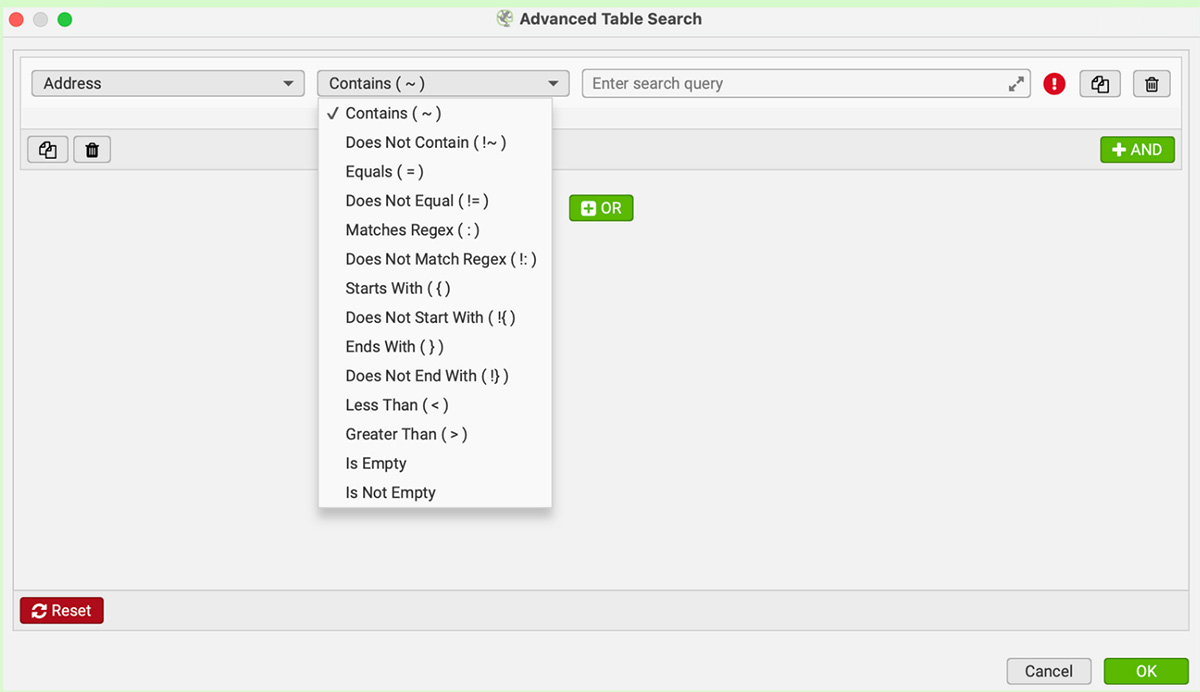Duplicate this search condition row
The height and width of the screenshot is (692, 1200).
click(1100, 84)
